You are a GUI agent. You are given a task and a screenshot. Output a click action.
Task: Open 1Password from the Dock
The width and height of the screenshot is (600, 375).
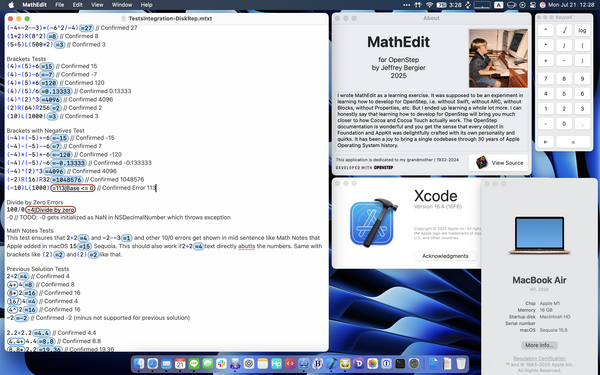[386, 363]
